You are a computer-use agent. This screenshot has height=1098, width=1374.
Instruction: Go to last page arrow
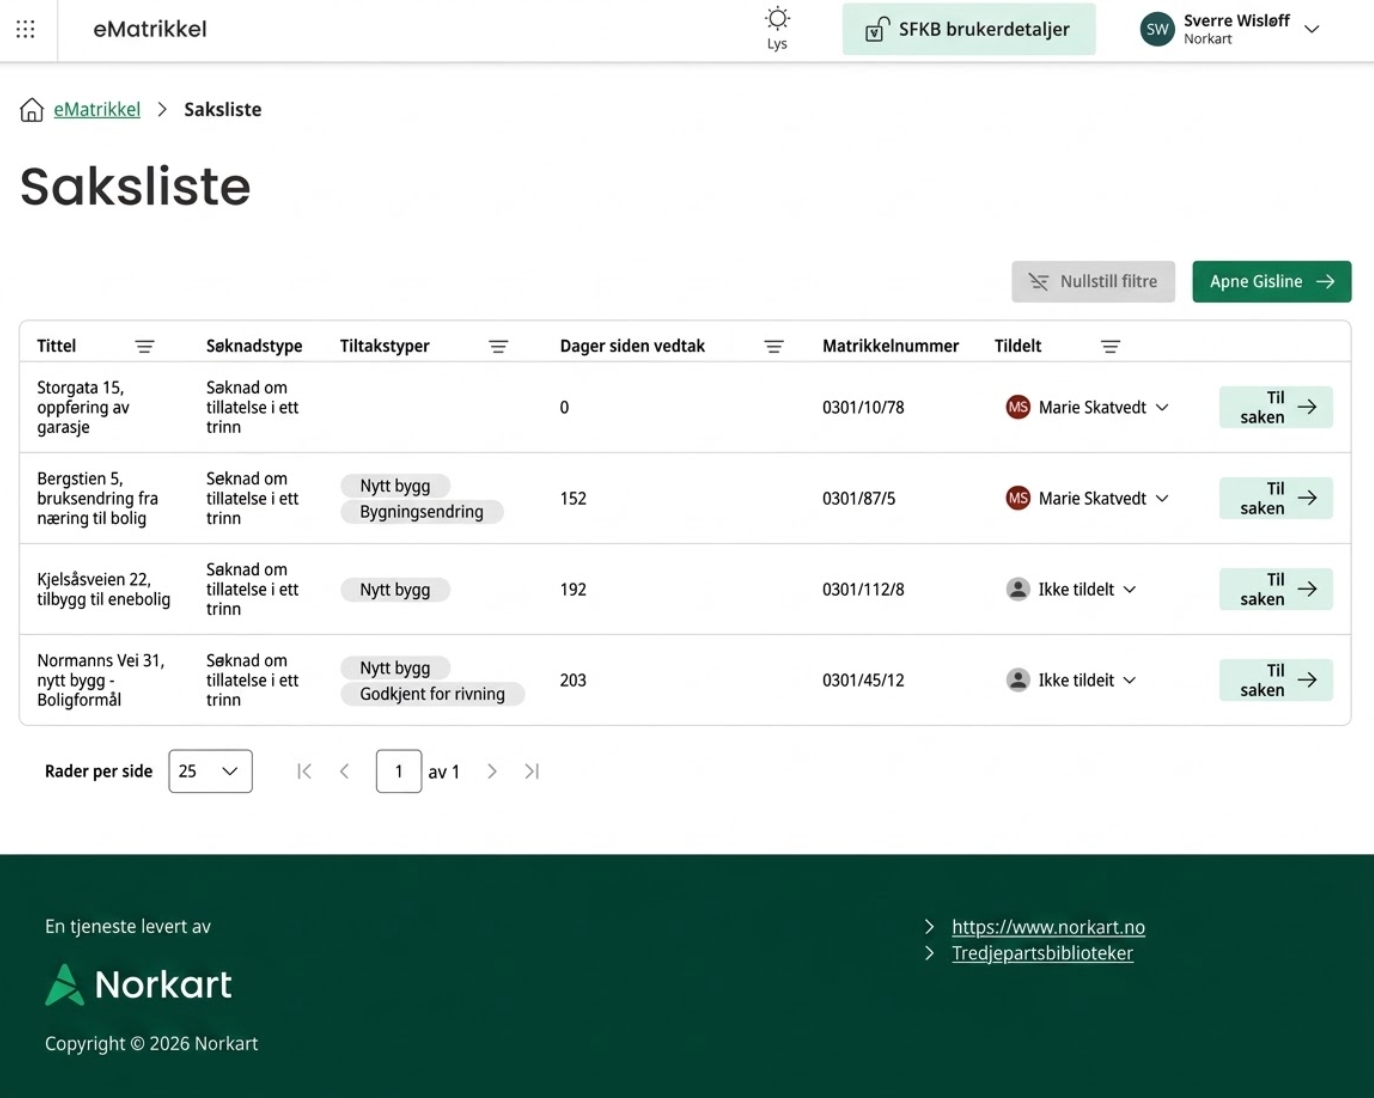(532, 771)
